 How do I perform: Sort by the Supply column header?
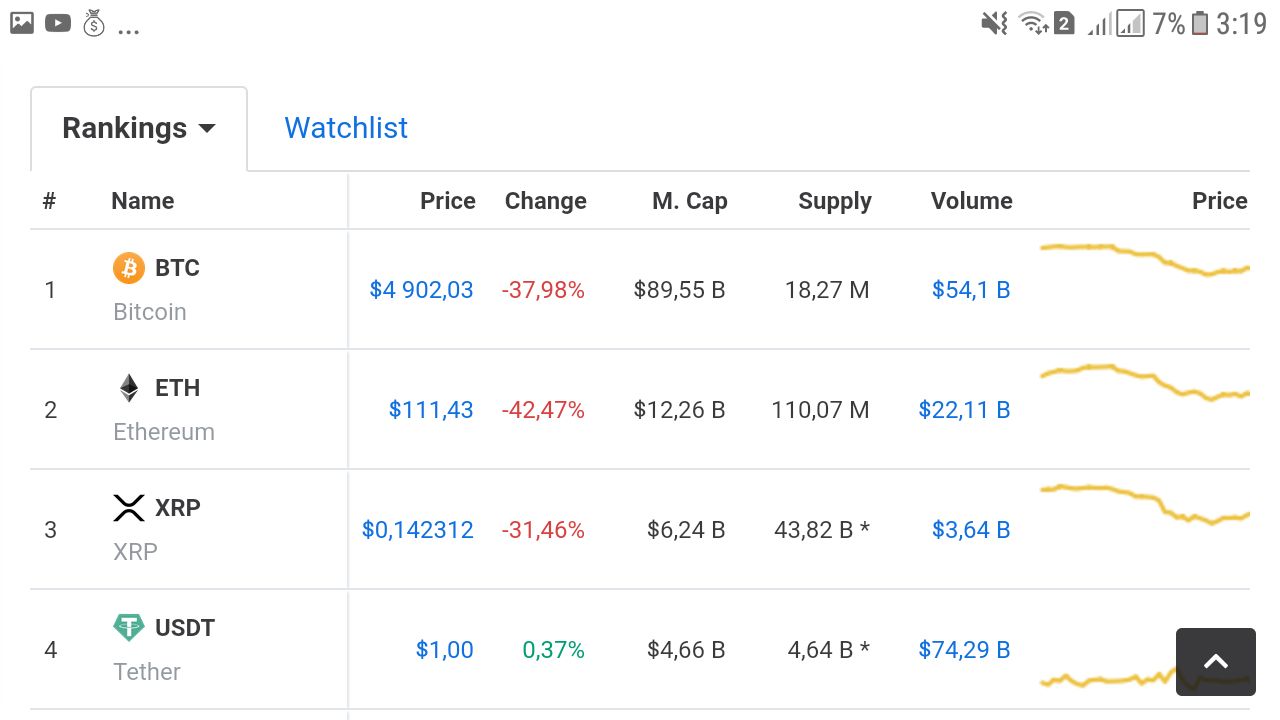pos(835,201)
